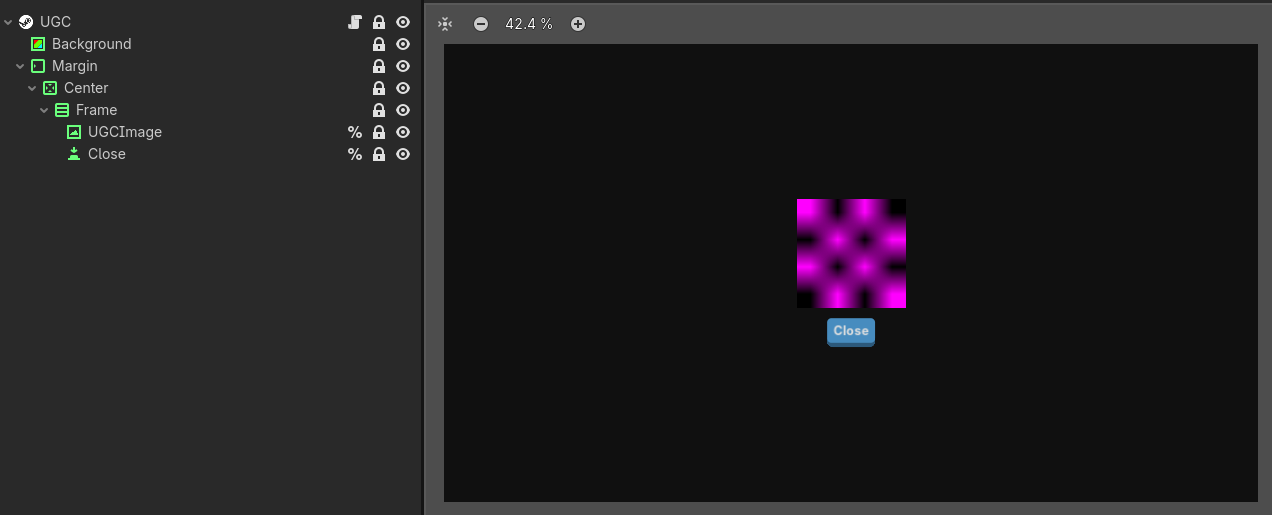This screenshot has width=1272, height=515.
Task: Click the UGCImage texture node icon
Action: (x=74, y=132)
